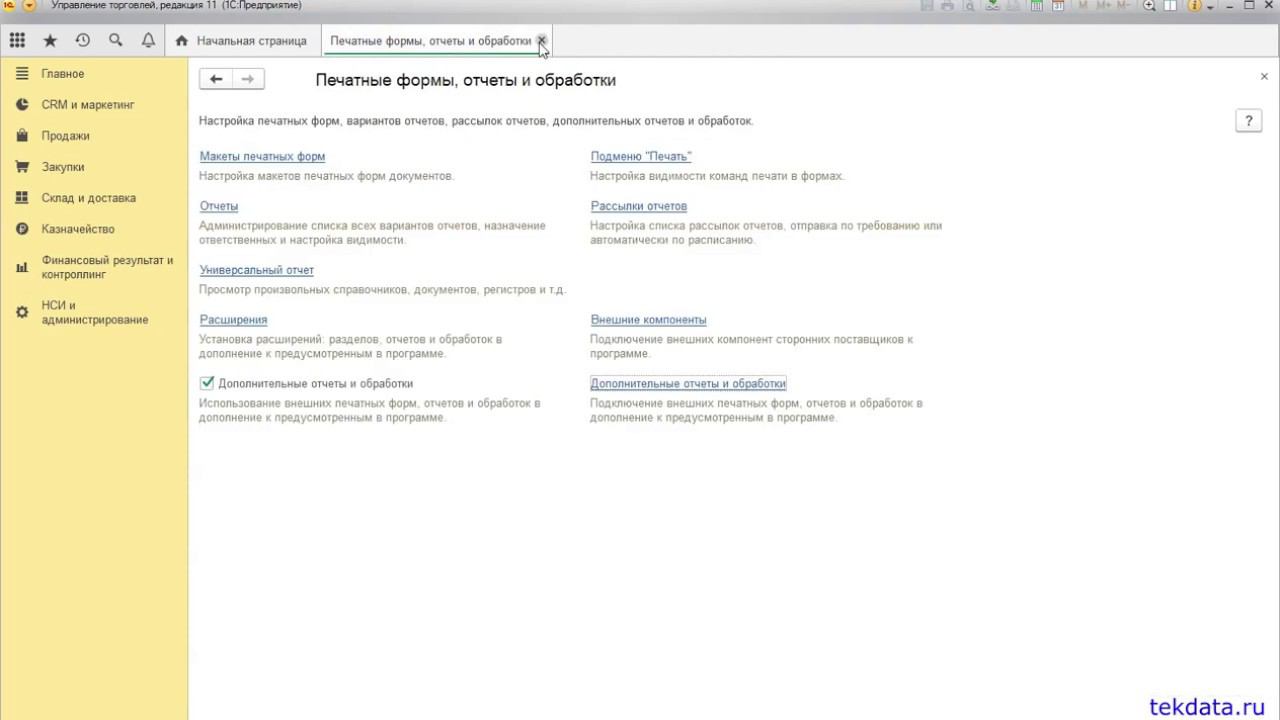Image resolution: width=1280 pixels, height=720 pixels.
Task: Click the home icon of Начальная страница
Action: 181,41
